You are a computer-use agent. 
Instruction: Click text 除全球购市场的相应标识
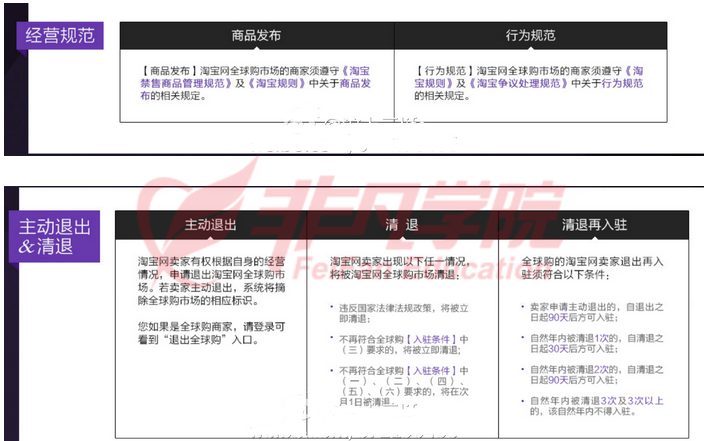click(199, 300)
